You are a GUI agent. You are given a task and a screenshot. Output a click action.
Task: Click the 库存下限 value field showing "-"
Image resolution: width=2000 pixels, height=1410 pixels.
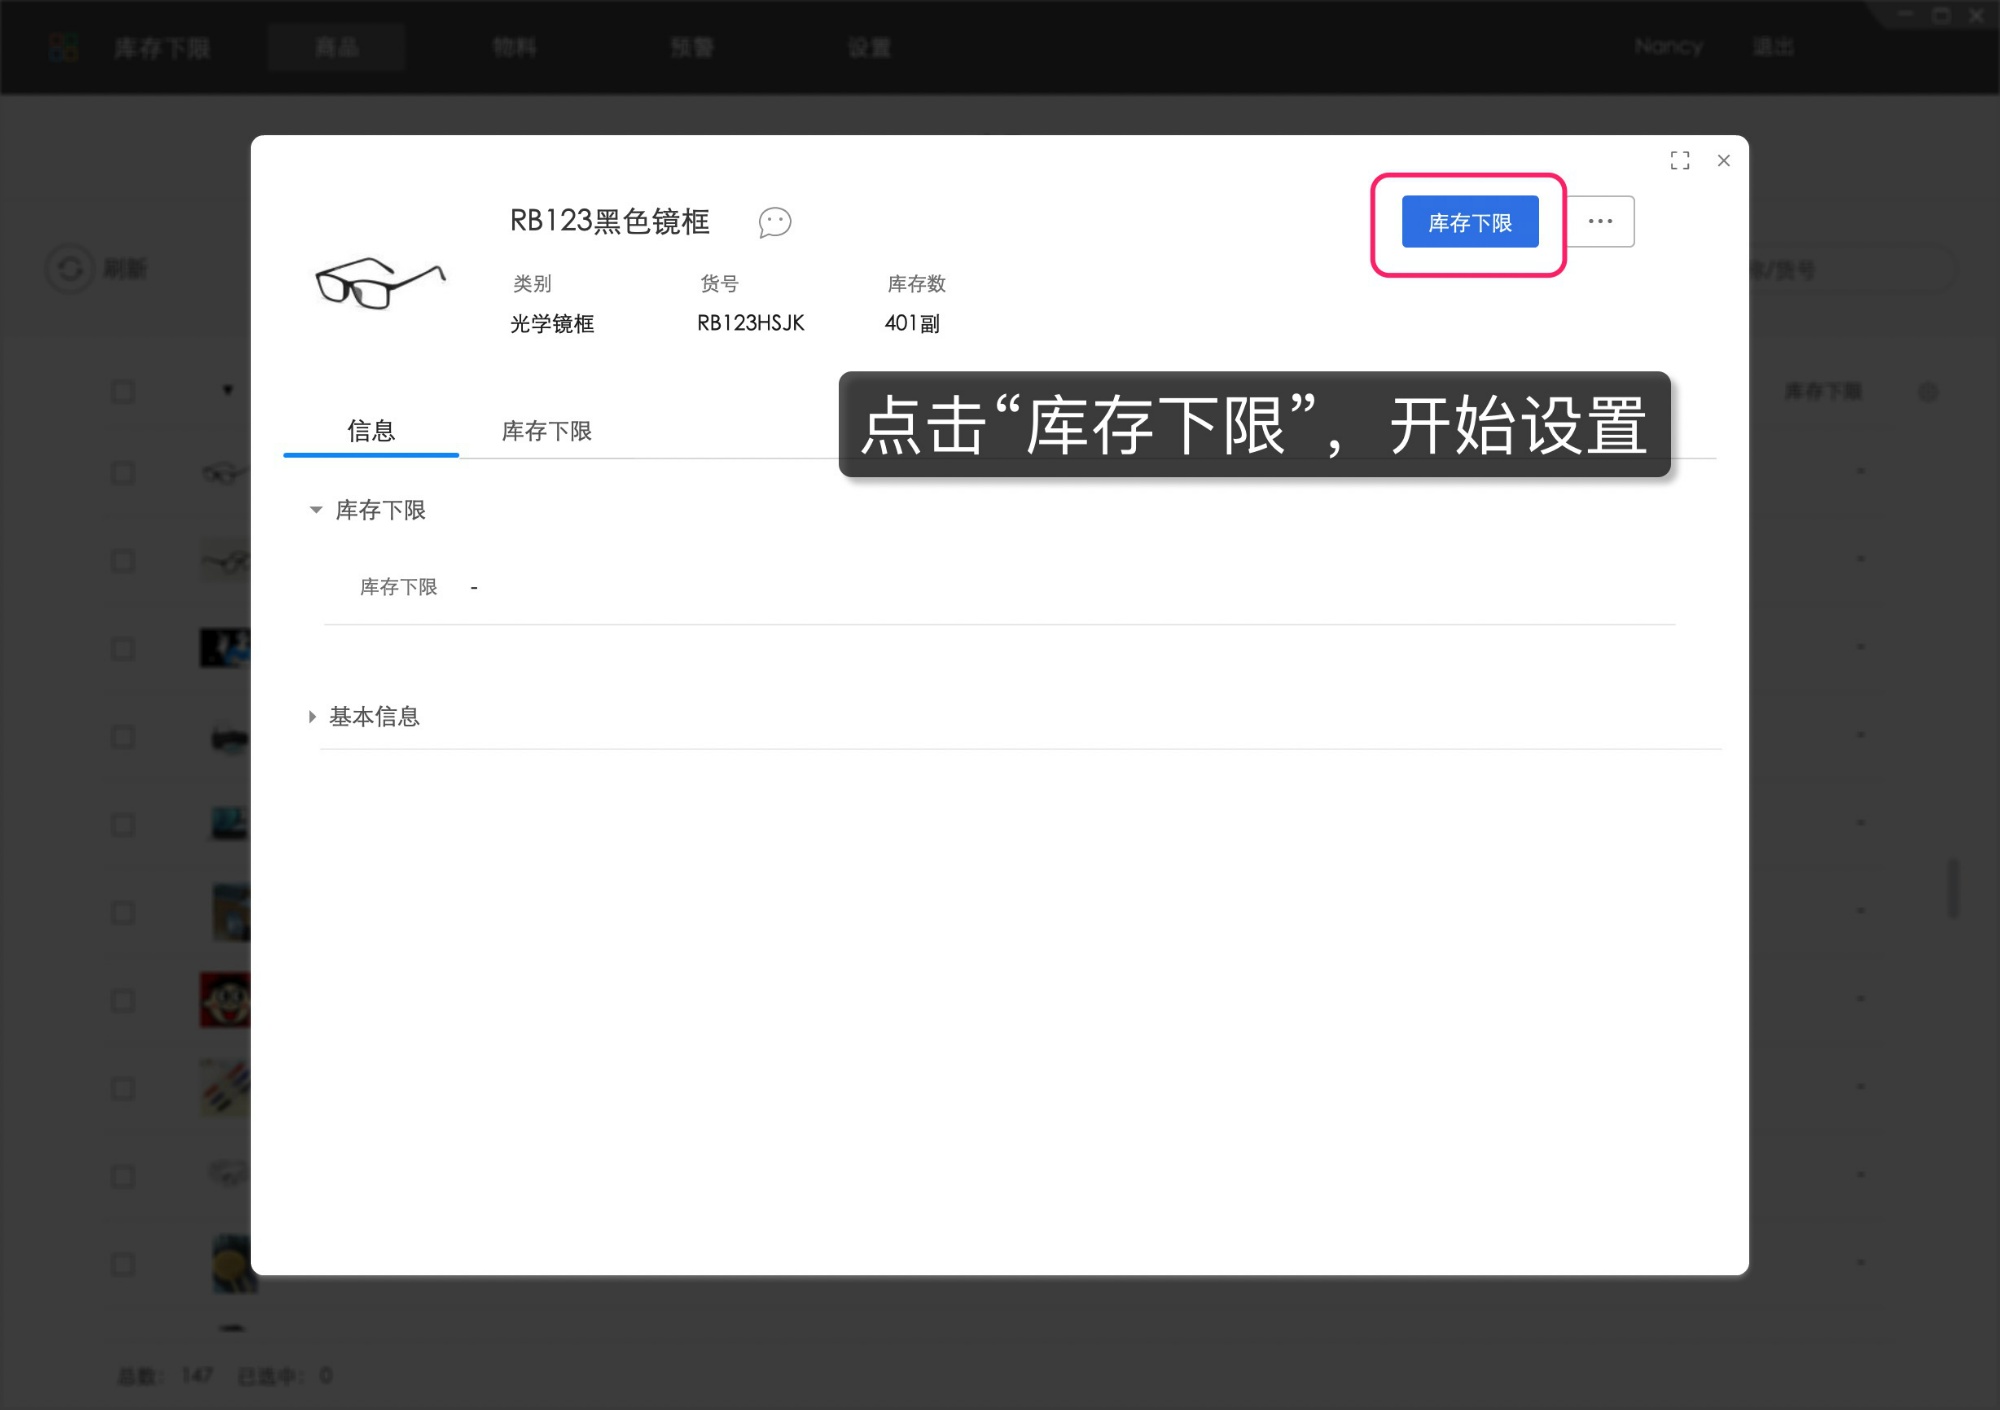coord(475,587)
